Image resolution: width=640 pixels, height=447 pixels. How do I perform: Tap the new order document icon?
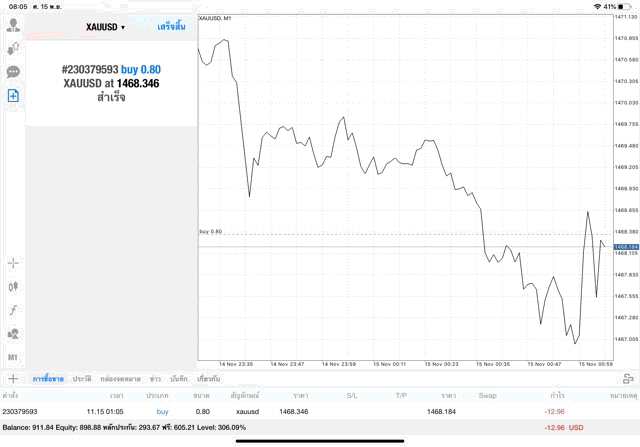(13, 96)
